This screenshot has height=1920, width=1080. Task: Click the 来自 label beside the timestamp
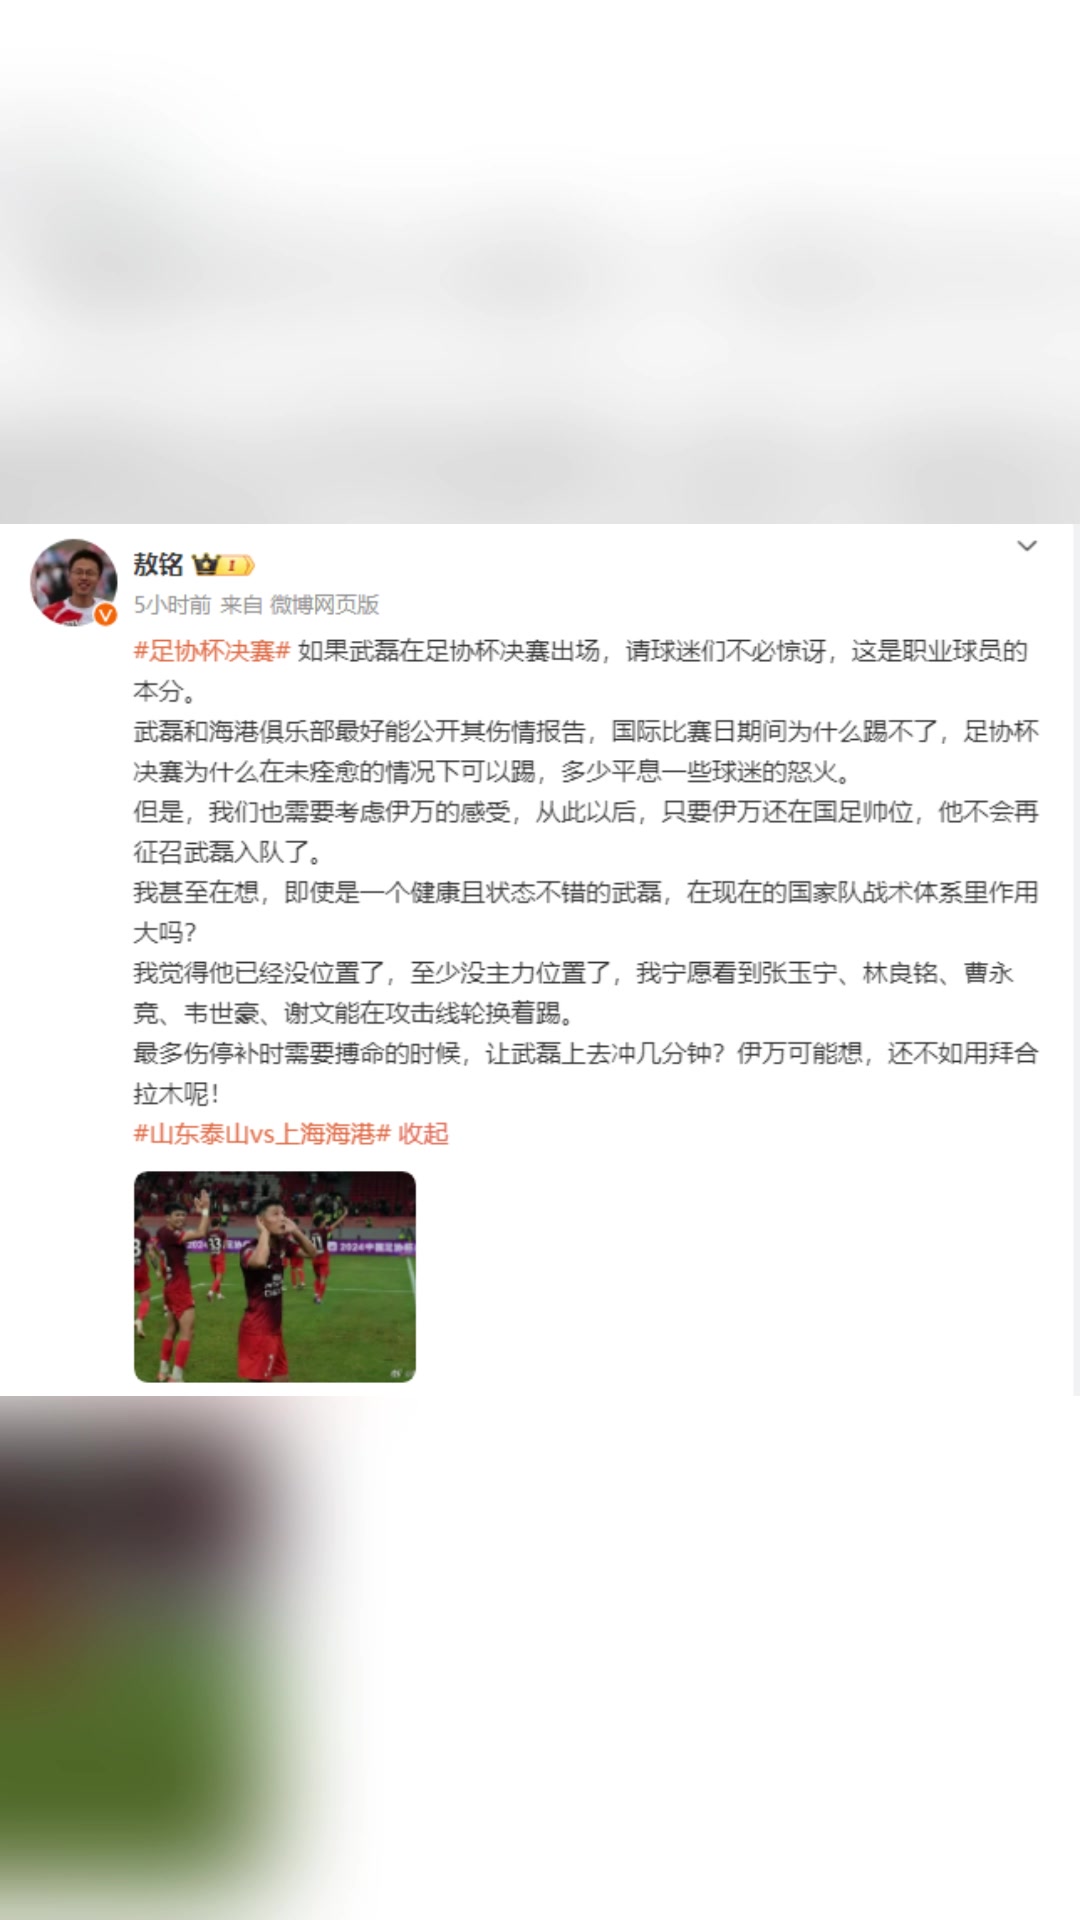[241, 605]
